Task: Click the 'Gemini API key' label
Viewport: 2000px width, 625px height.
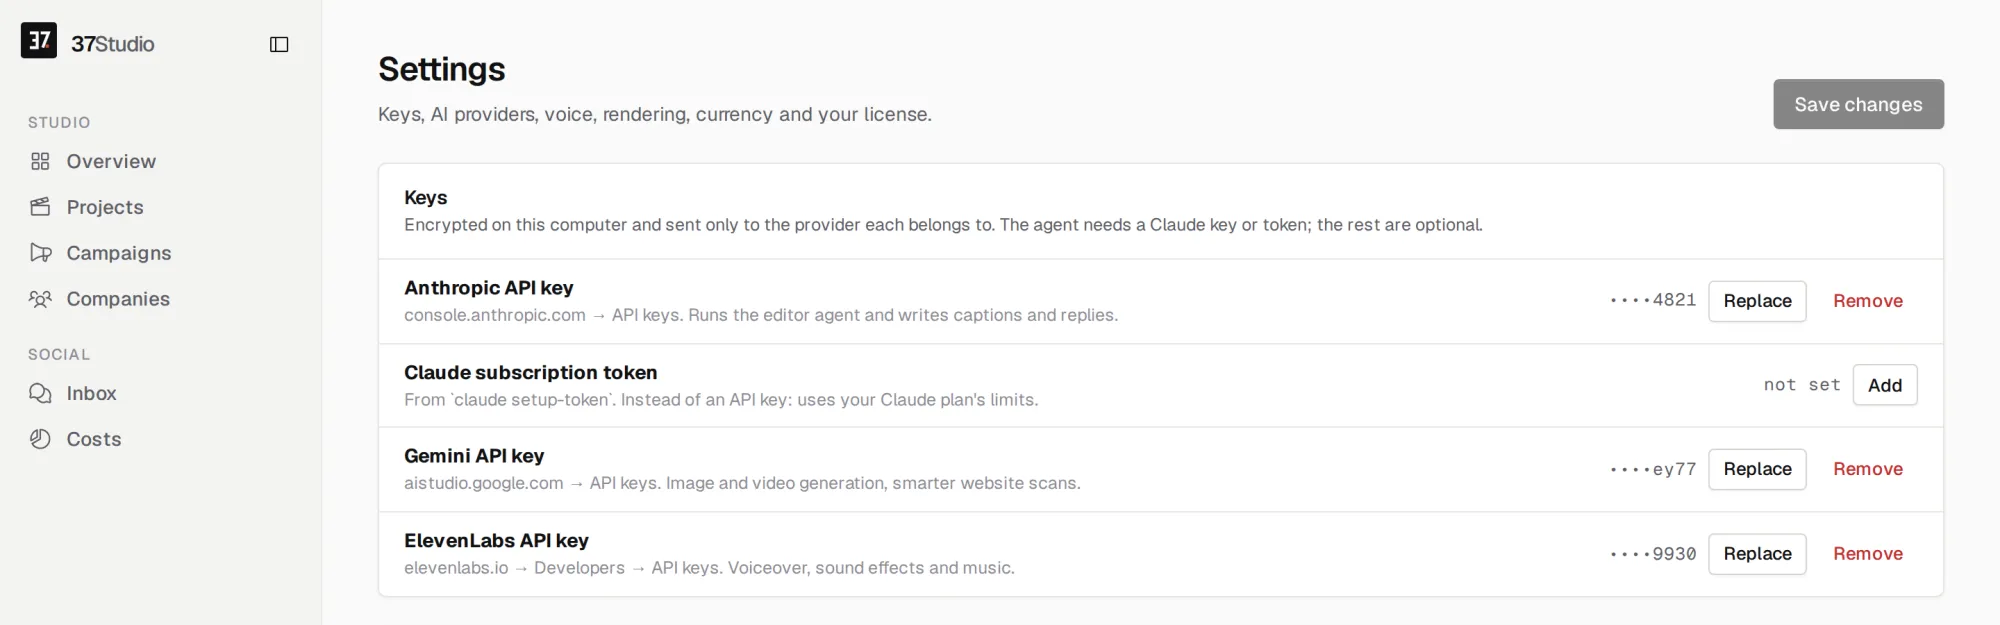Action: [474, 456]
